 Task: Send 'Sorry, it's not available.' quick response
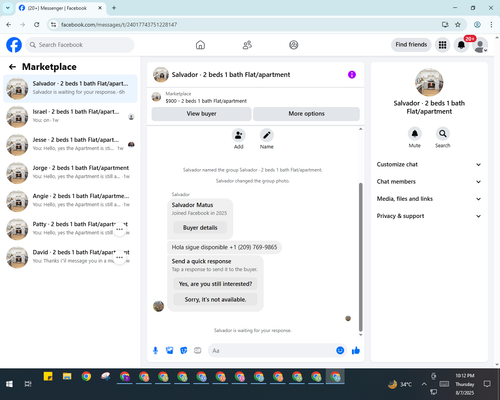215,300
